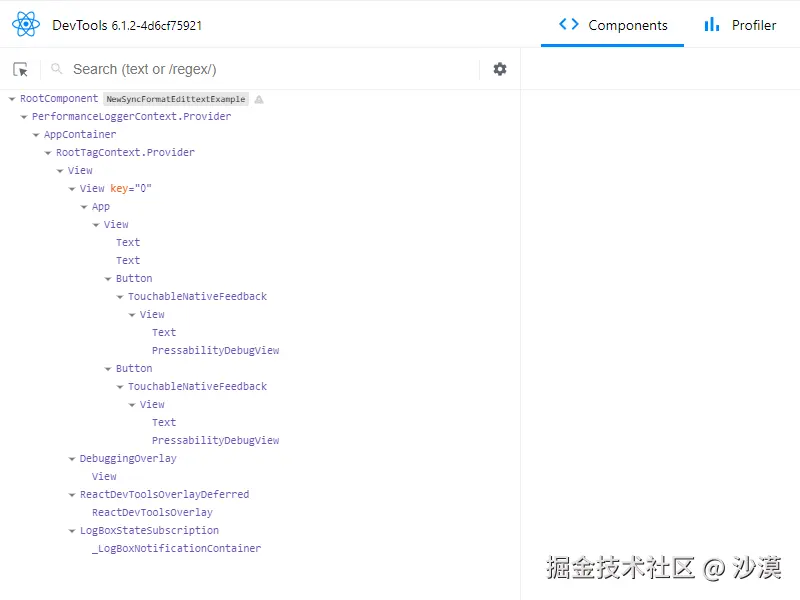This screenshot has height=600, width=800.
Task: Select the first PressabilityDebugView row
Action: coord(216,350)
